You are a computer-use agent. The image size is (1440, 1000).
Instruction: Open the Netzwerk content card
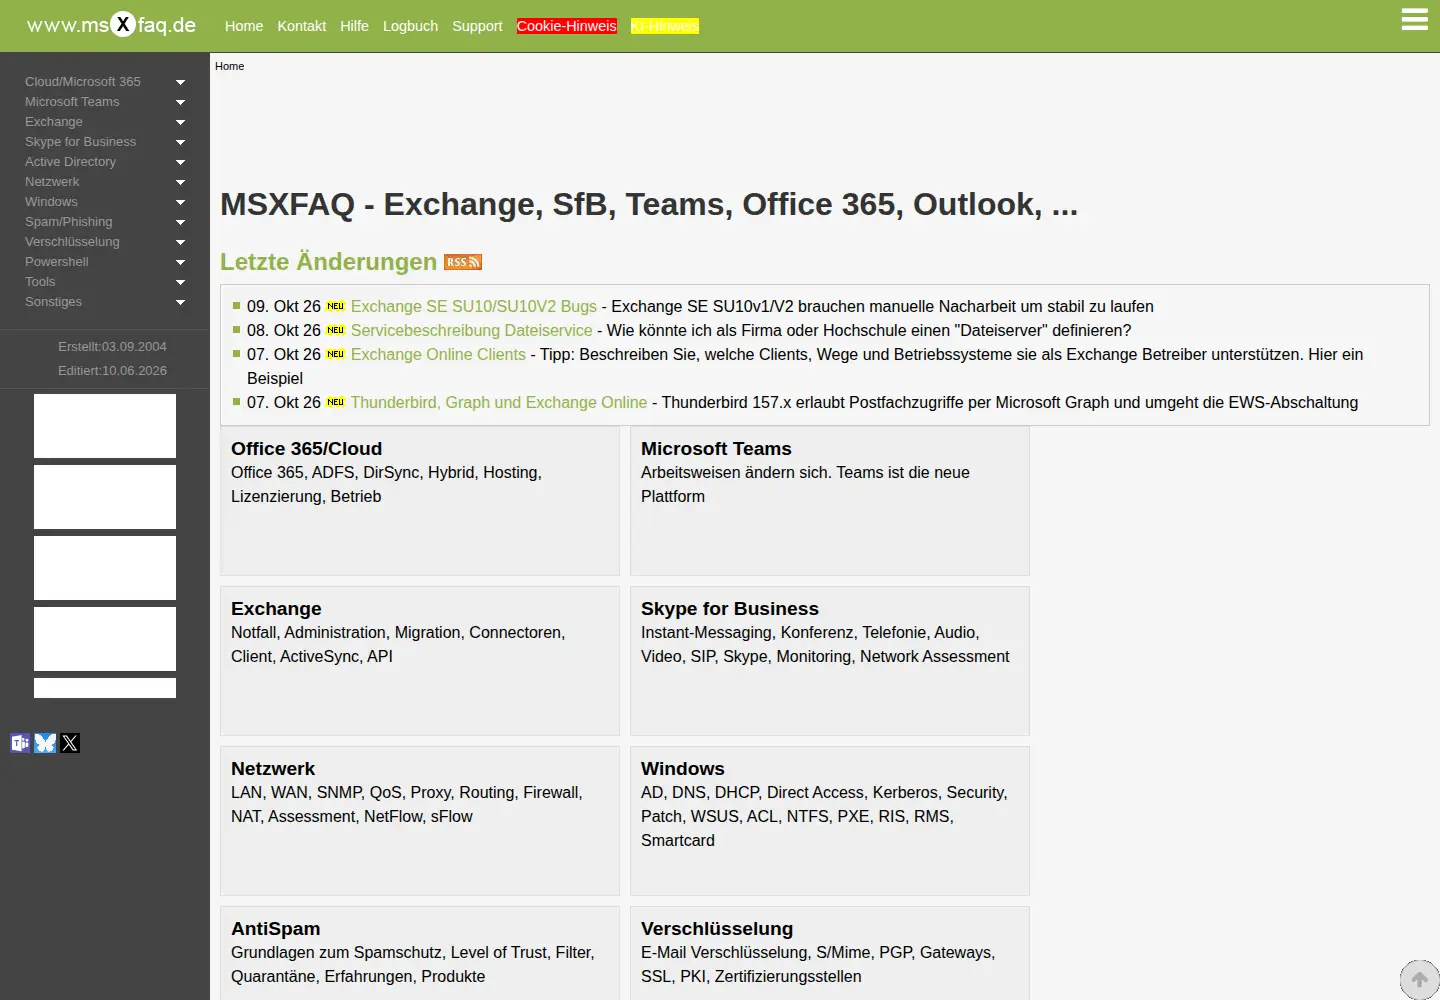point(420,821)
